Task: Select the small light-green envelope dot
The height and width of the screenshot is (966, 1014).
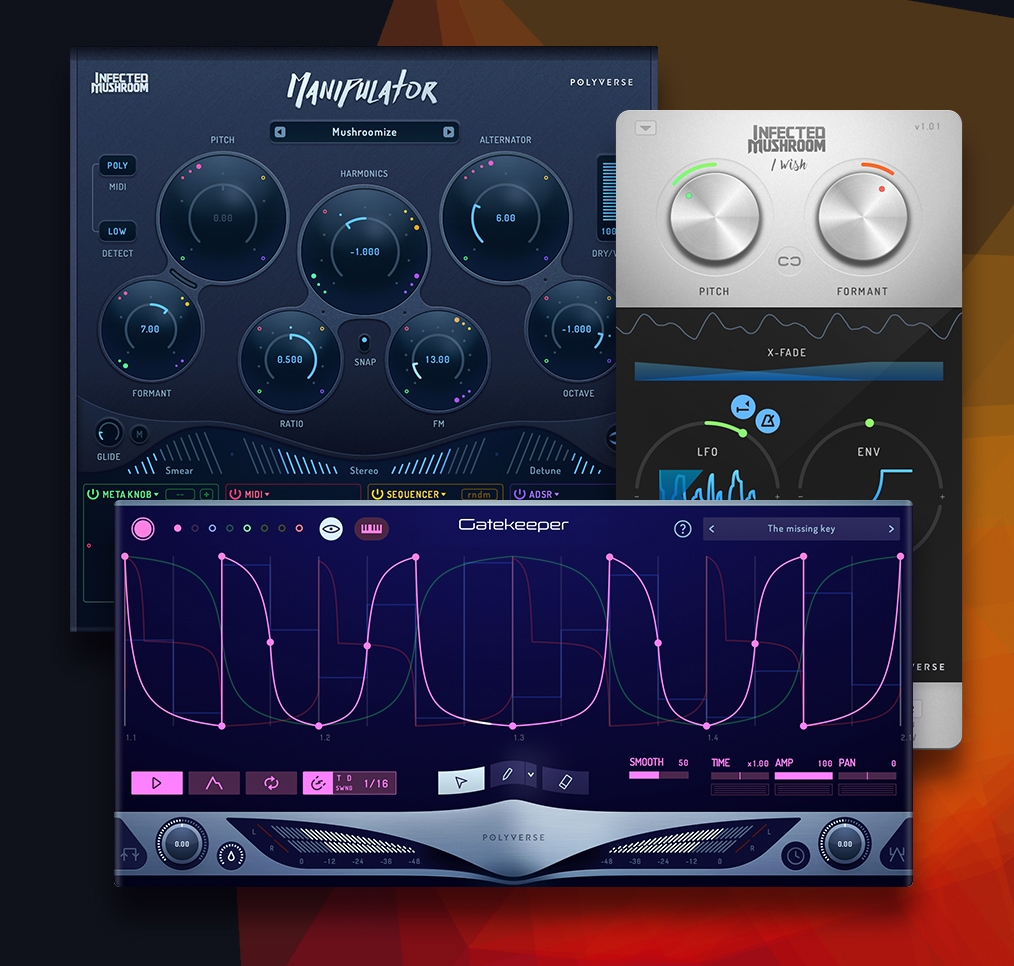Action: [x=247, y=528]
